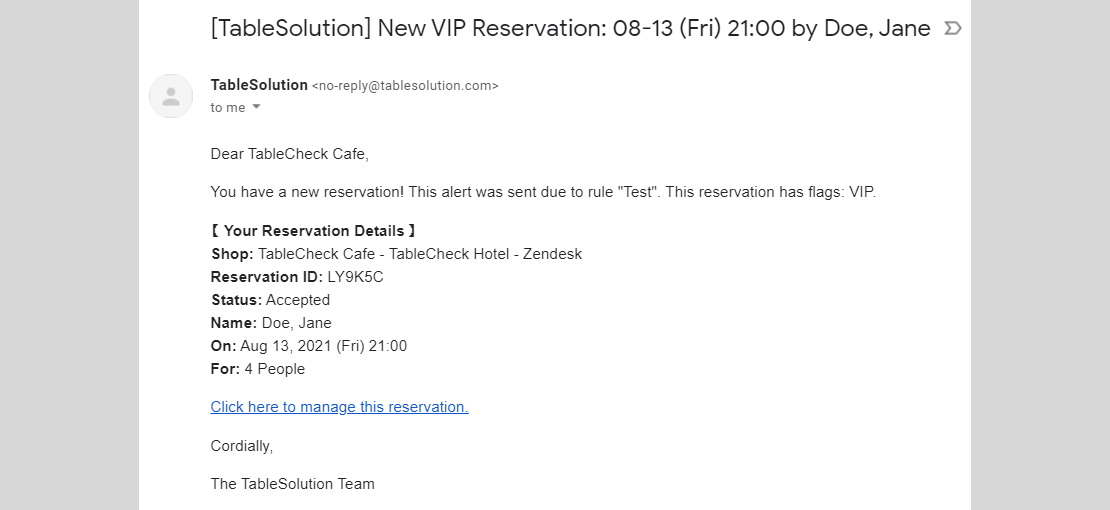Click the "For: 4 People" line
1110x510 pixels.
click(258, 369)
